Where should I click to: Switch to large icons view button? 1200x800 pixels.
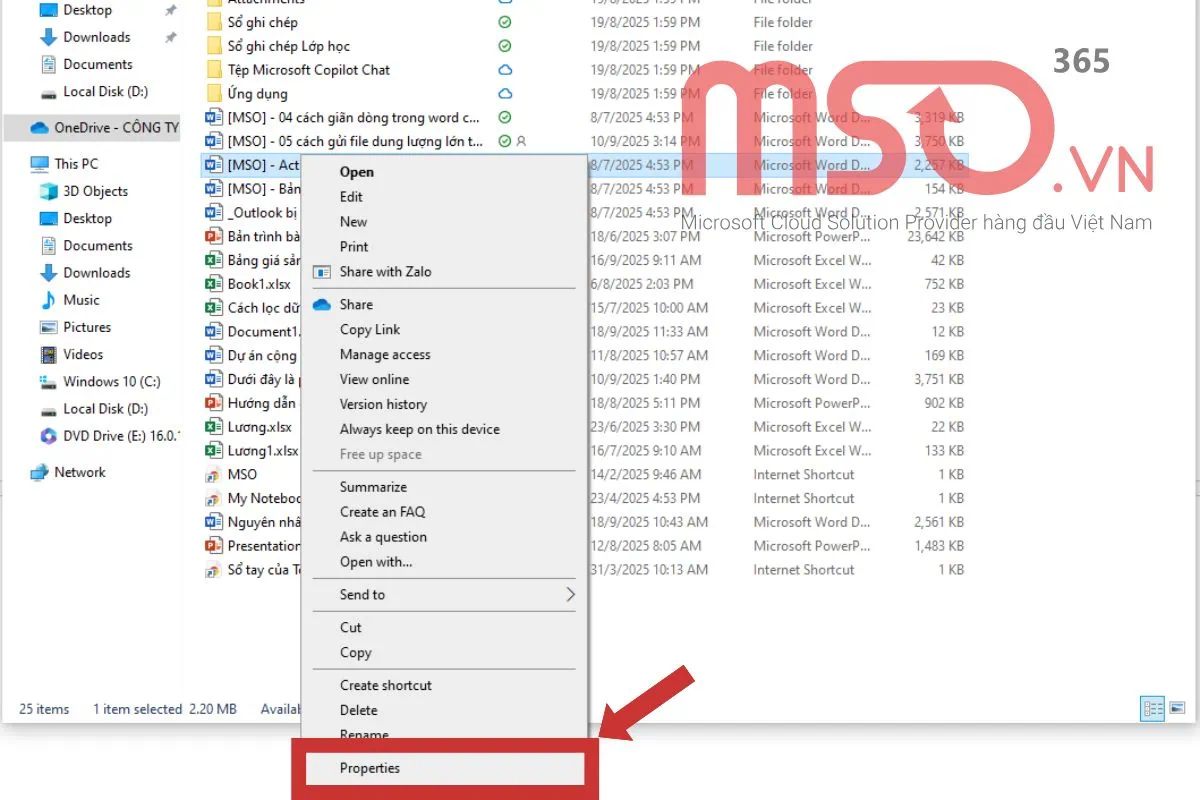tap(1177, 709)
